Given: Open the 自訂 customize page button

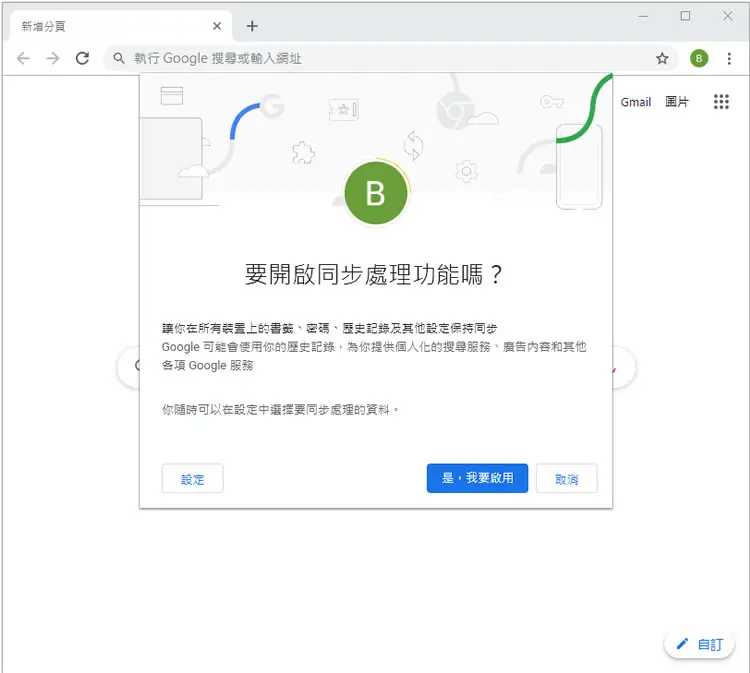Looking at the screenshot, I should 699,645.
